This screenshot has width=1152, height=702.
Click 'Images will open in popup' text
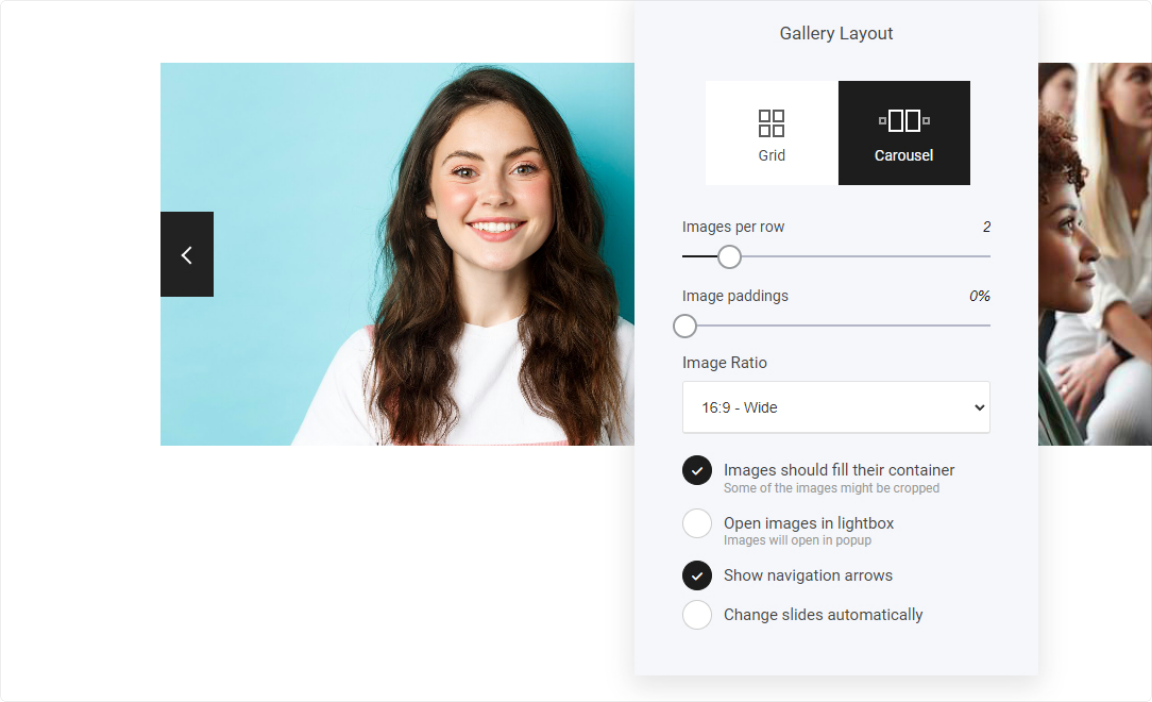tap(797, 540)
